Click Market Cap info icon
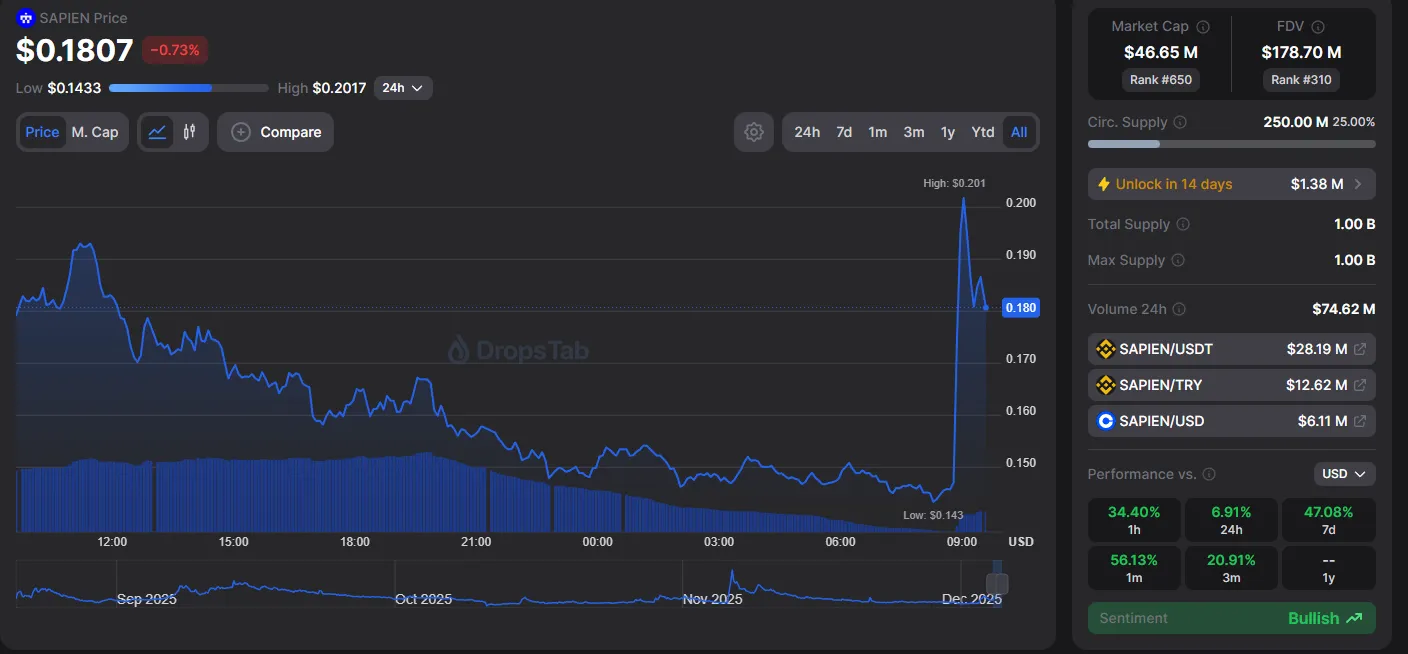This screenshot has height=654, width=1408. [1203, 27]
